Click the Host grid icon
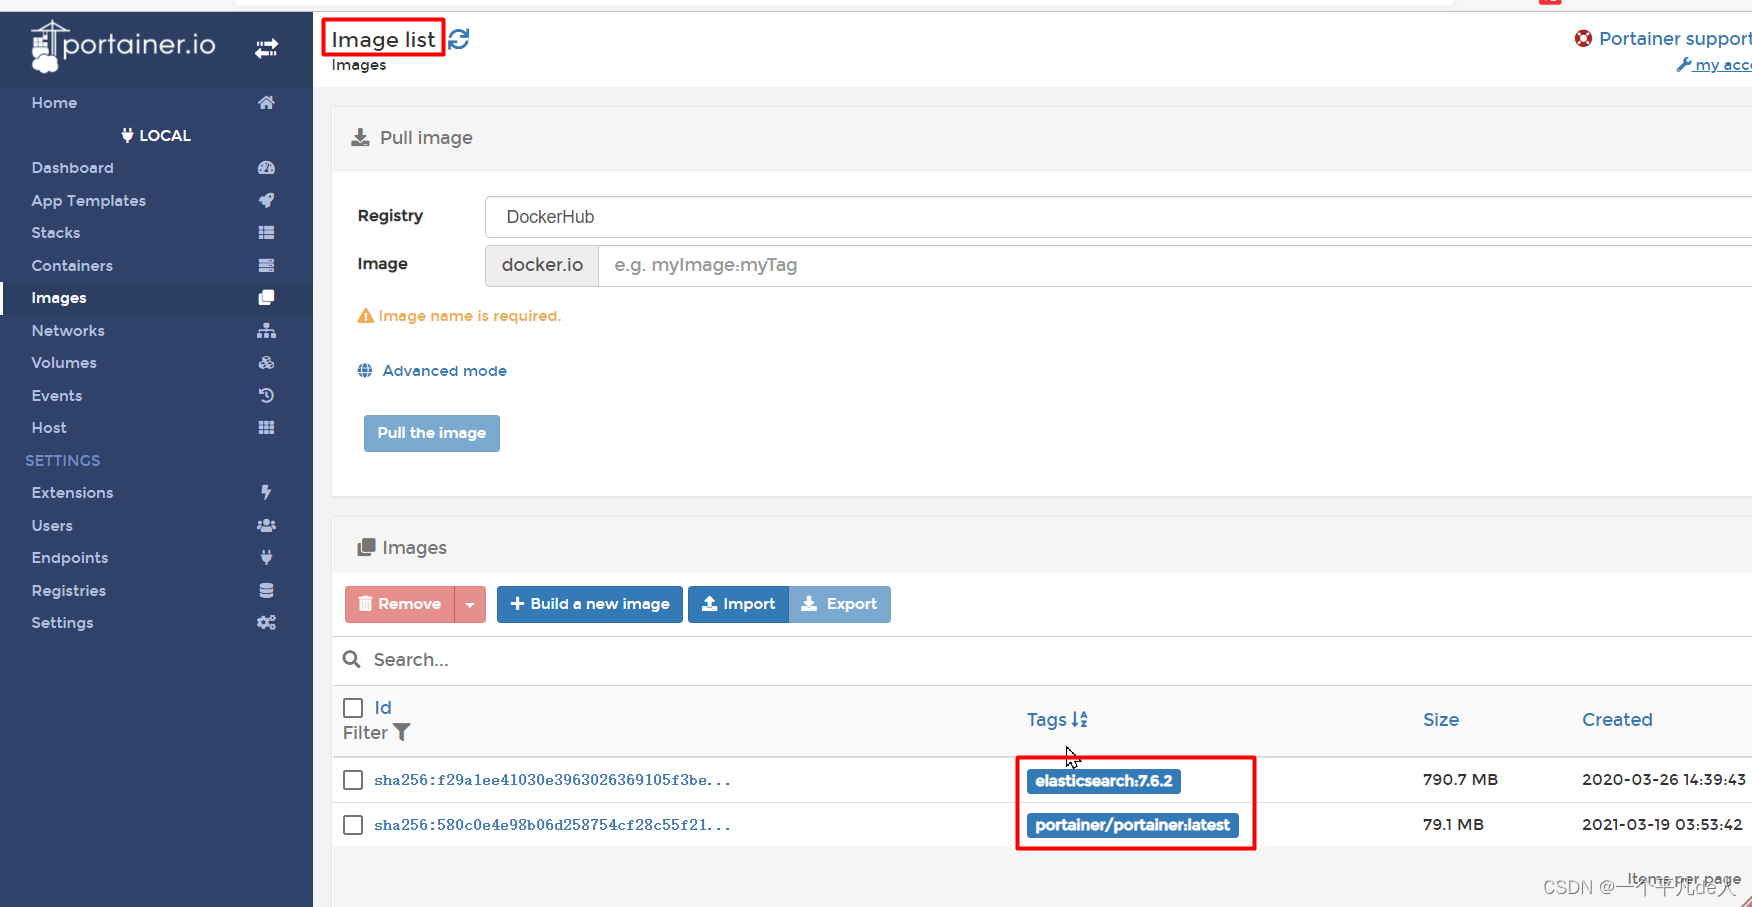The width and height of the screenshot is (1752, 907). pos(266,427)
